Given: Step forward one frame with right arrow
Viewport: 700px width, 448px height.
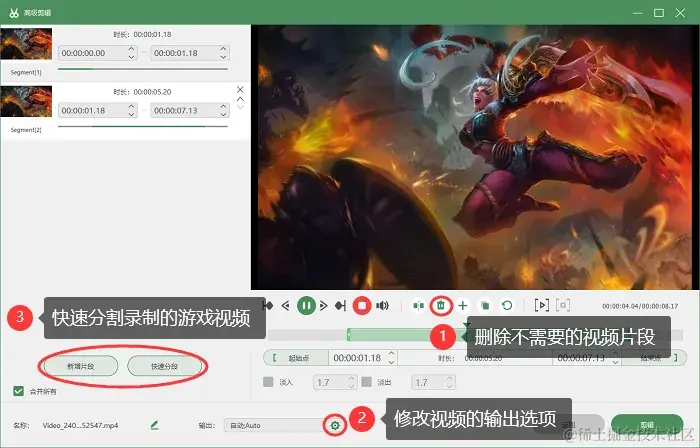Looking at the screenshot, I should tap(324, 306).
